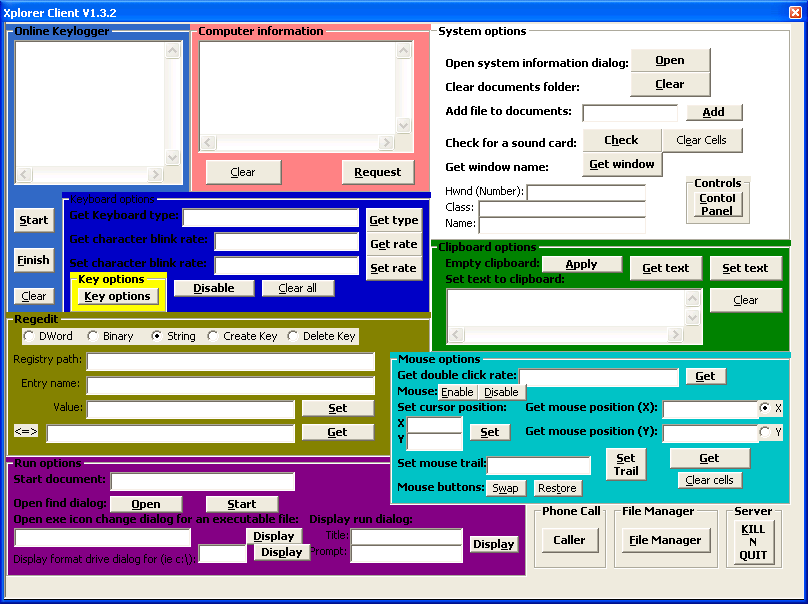
Task: Open the Contol Panel button in Controls
Action: (717, 204)
